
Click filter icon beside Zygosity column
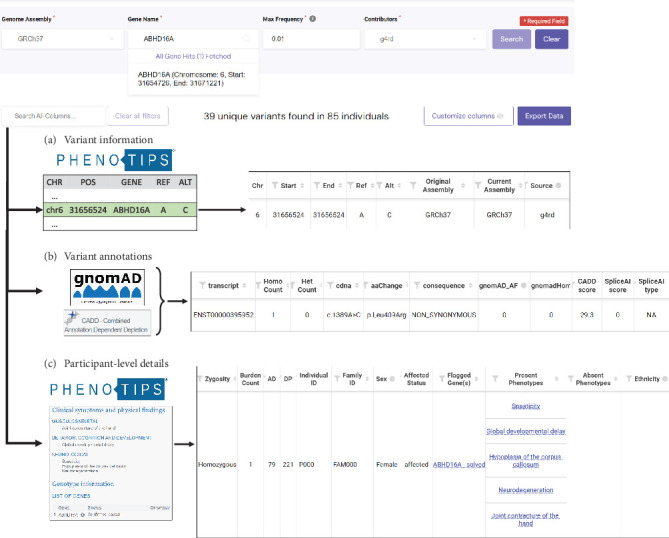200,379
